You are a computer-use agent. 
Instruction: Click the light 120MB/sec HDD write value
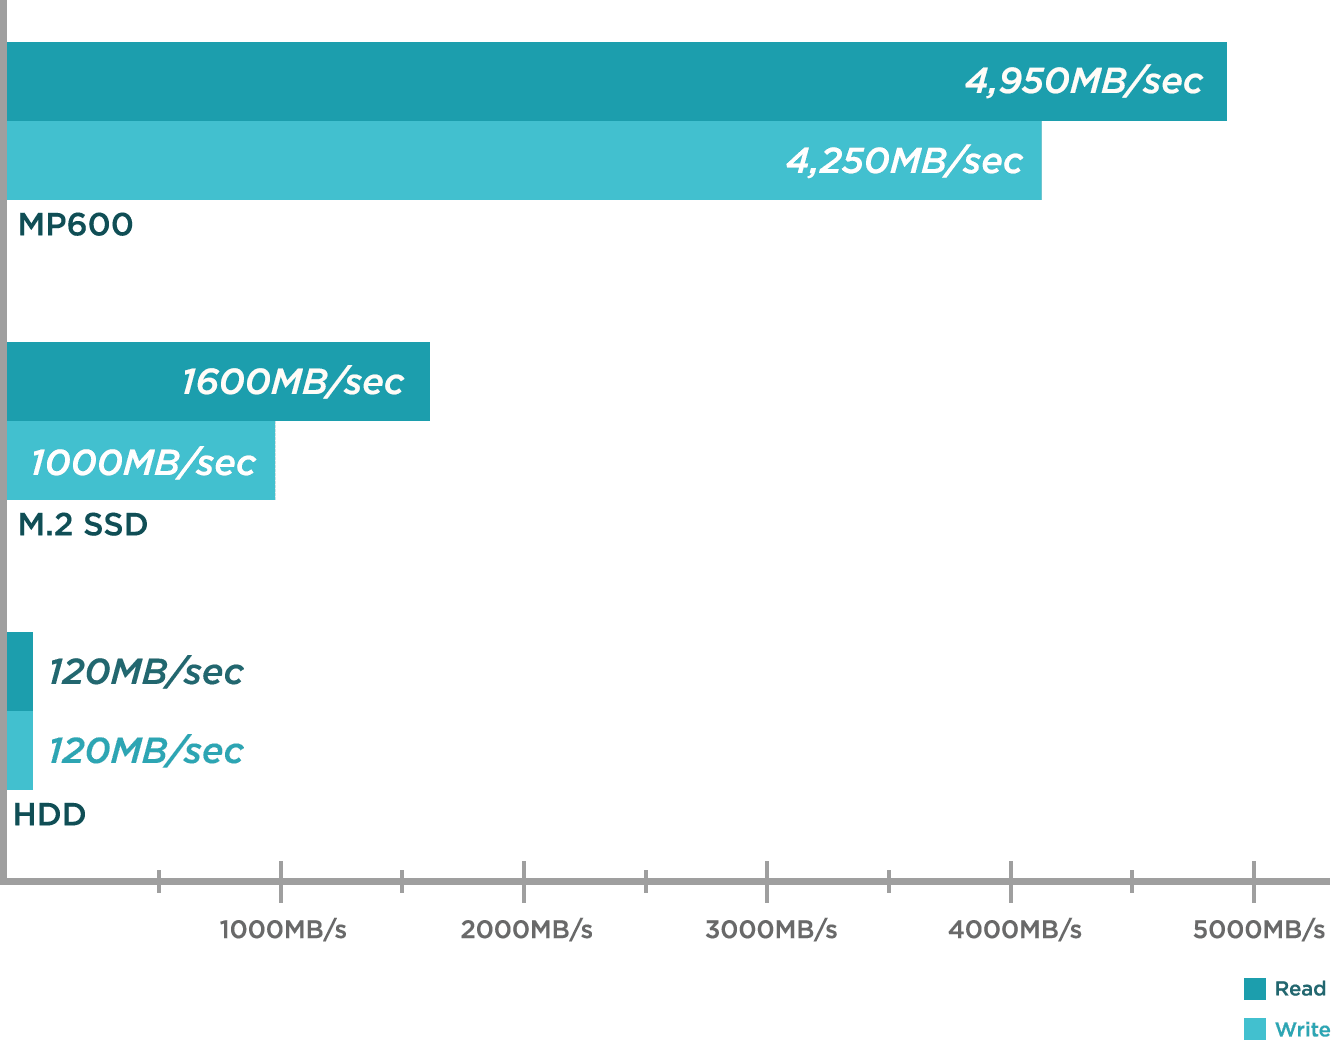(146, 751)
